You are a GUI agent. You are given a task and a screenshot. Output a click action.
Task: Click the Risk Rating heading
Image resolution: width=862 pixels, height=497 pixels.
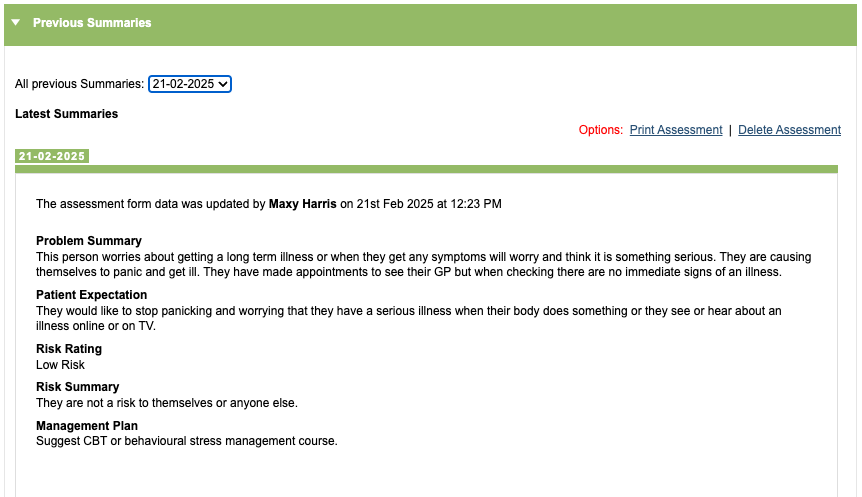69,349
